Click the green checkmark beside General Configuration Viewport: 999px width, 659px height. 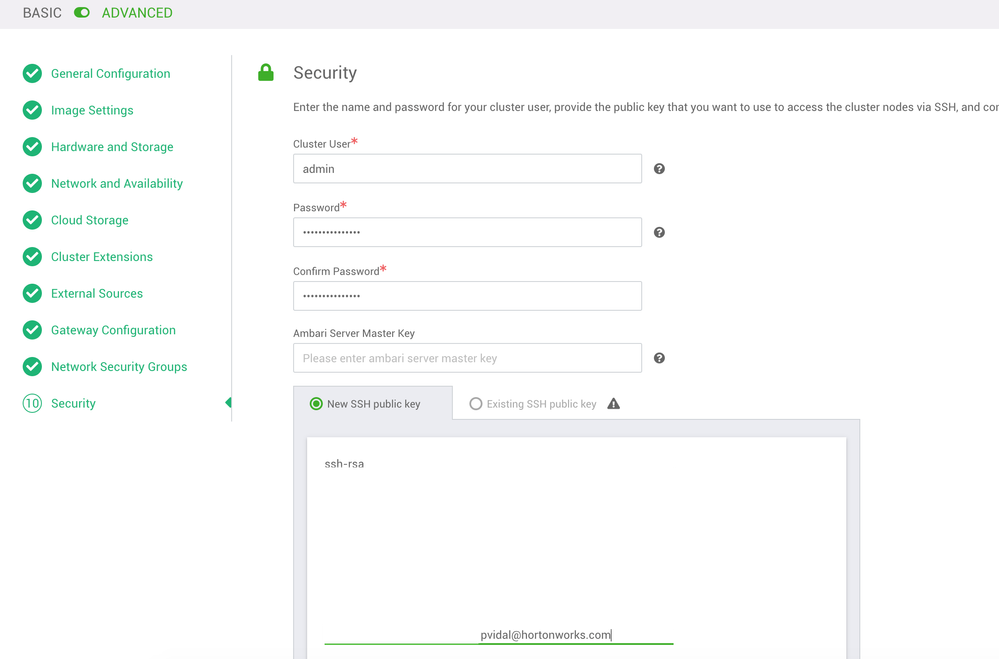tap(31, 73)
